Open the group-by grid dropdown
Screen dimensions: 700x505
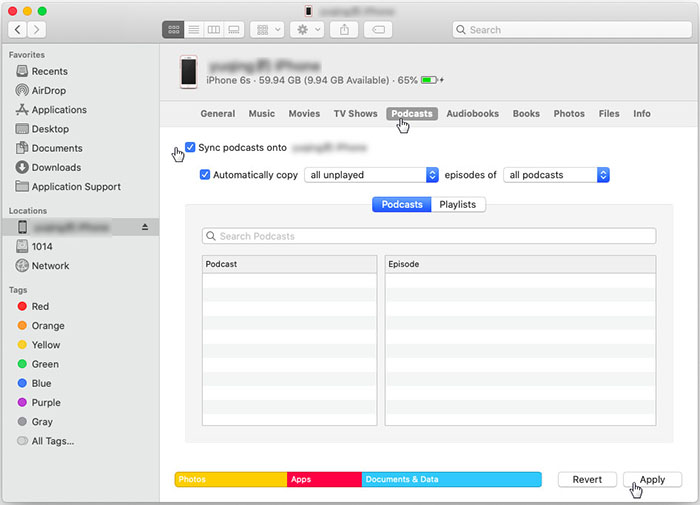coord(267,30)
